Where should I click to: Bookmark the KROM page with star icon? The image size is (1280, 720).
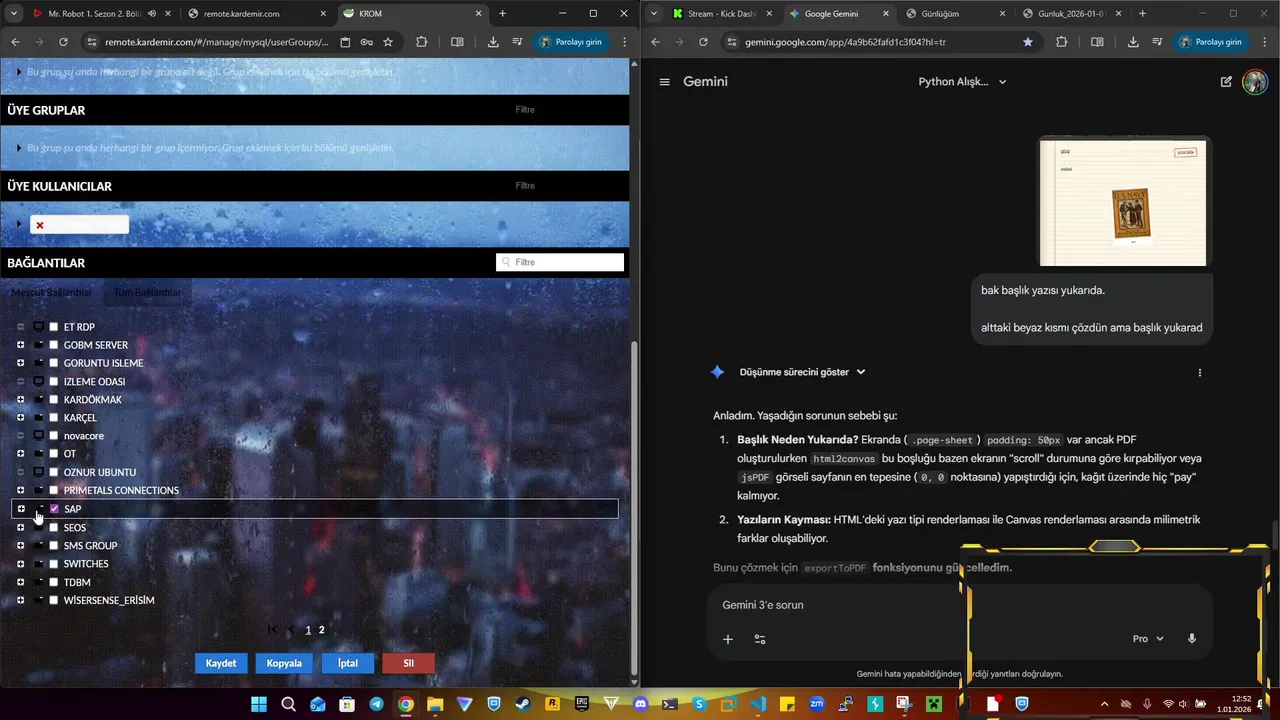coord(388,42)
